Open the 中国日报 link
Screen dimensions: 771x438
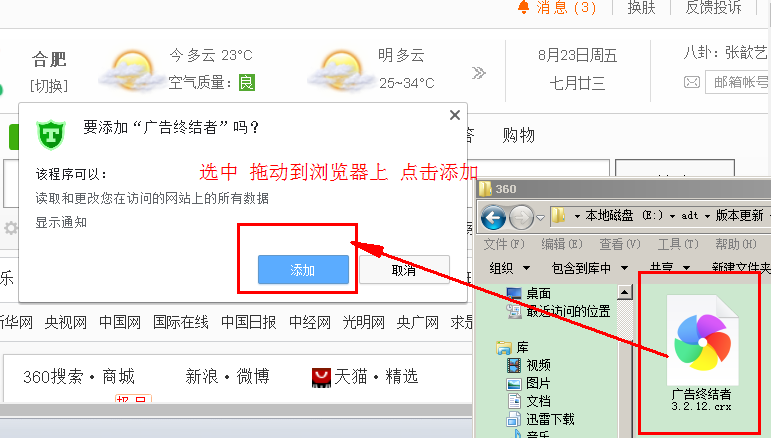pos(248,322)
